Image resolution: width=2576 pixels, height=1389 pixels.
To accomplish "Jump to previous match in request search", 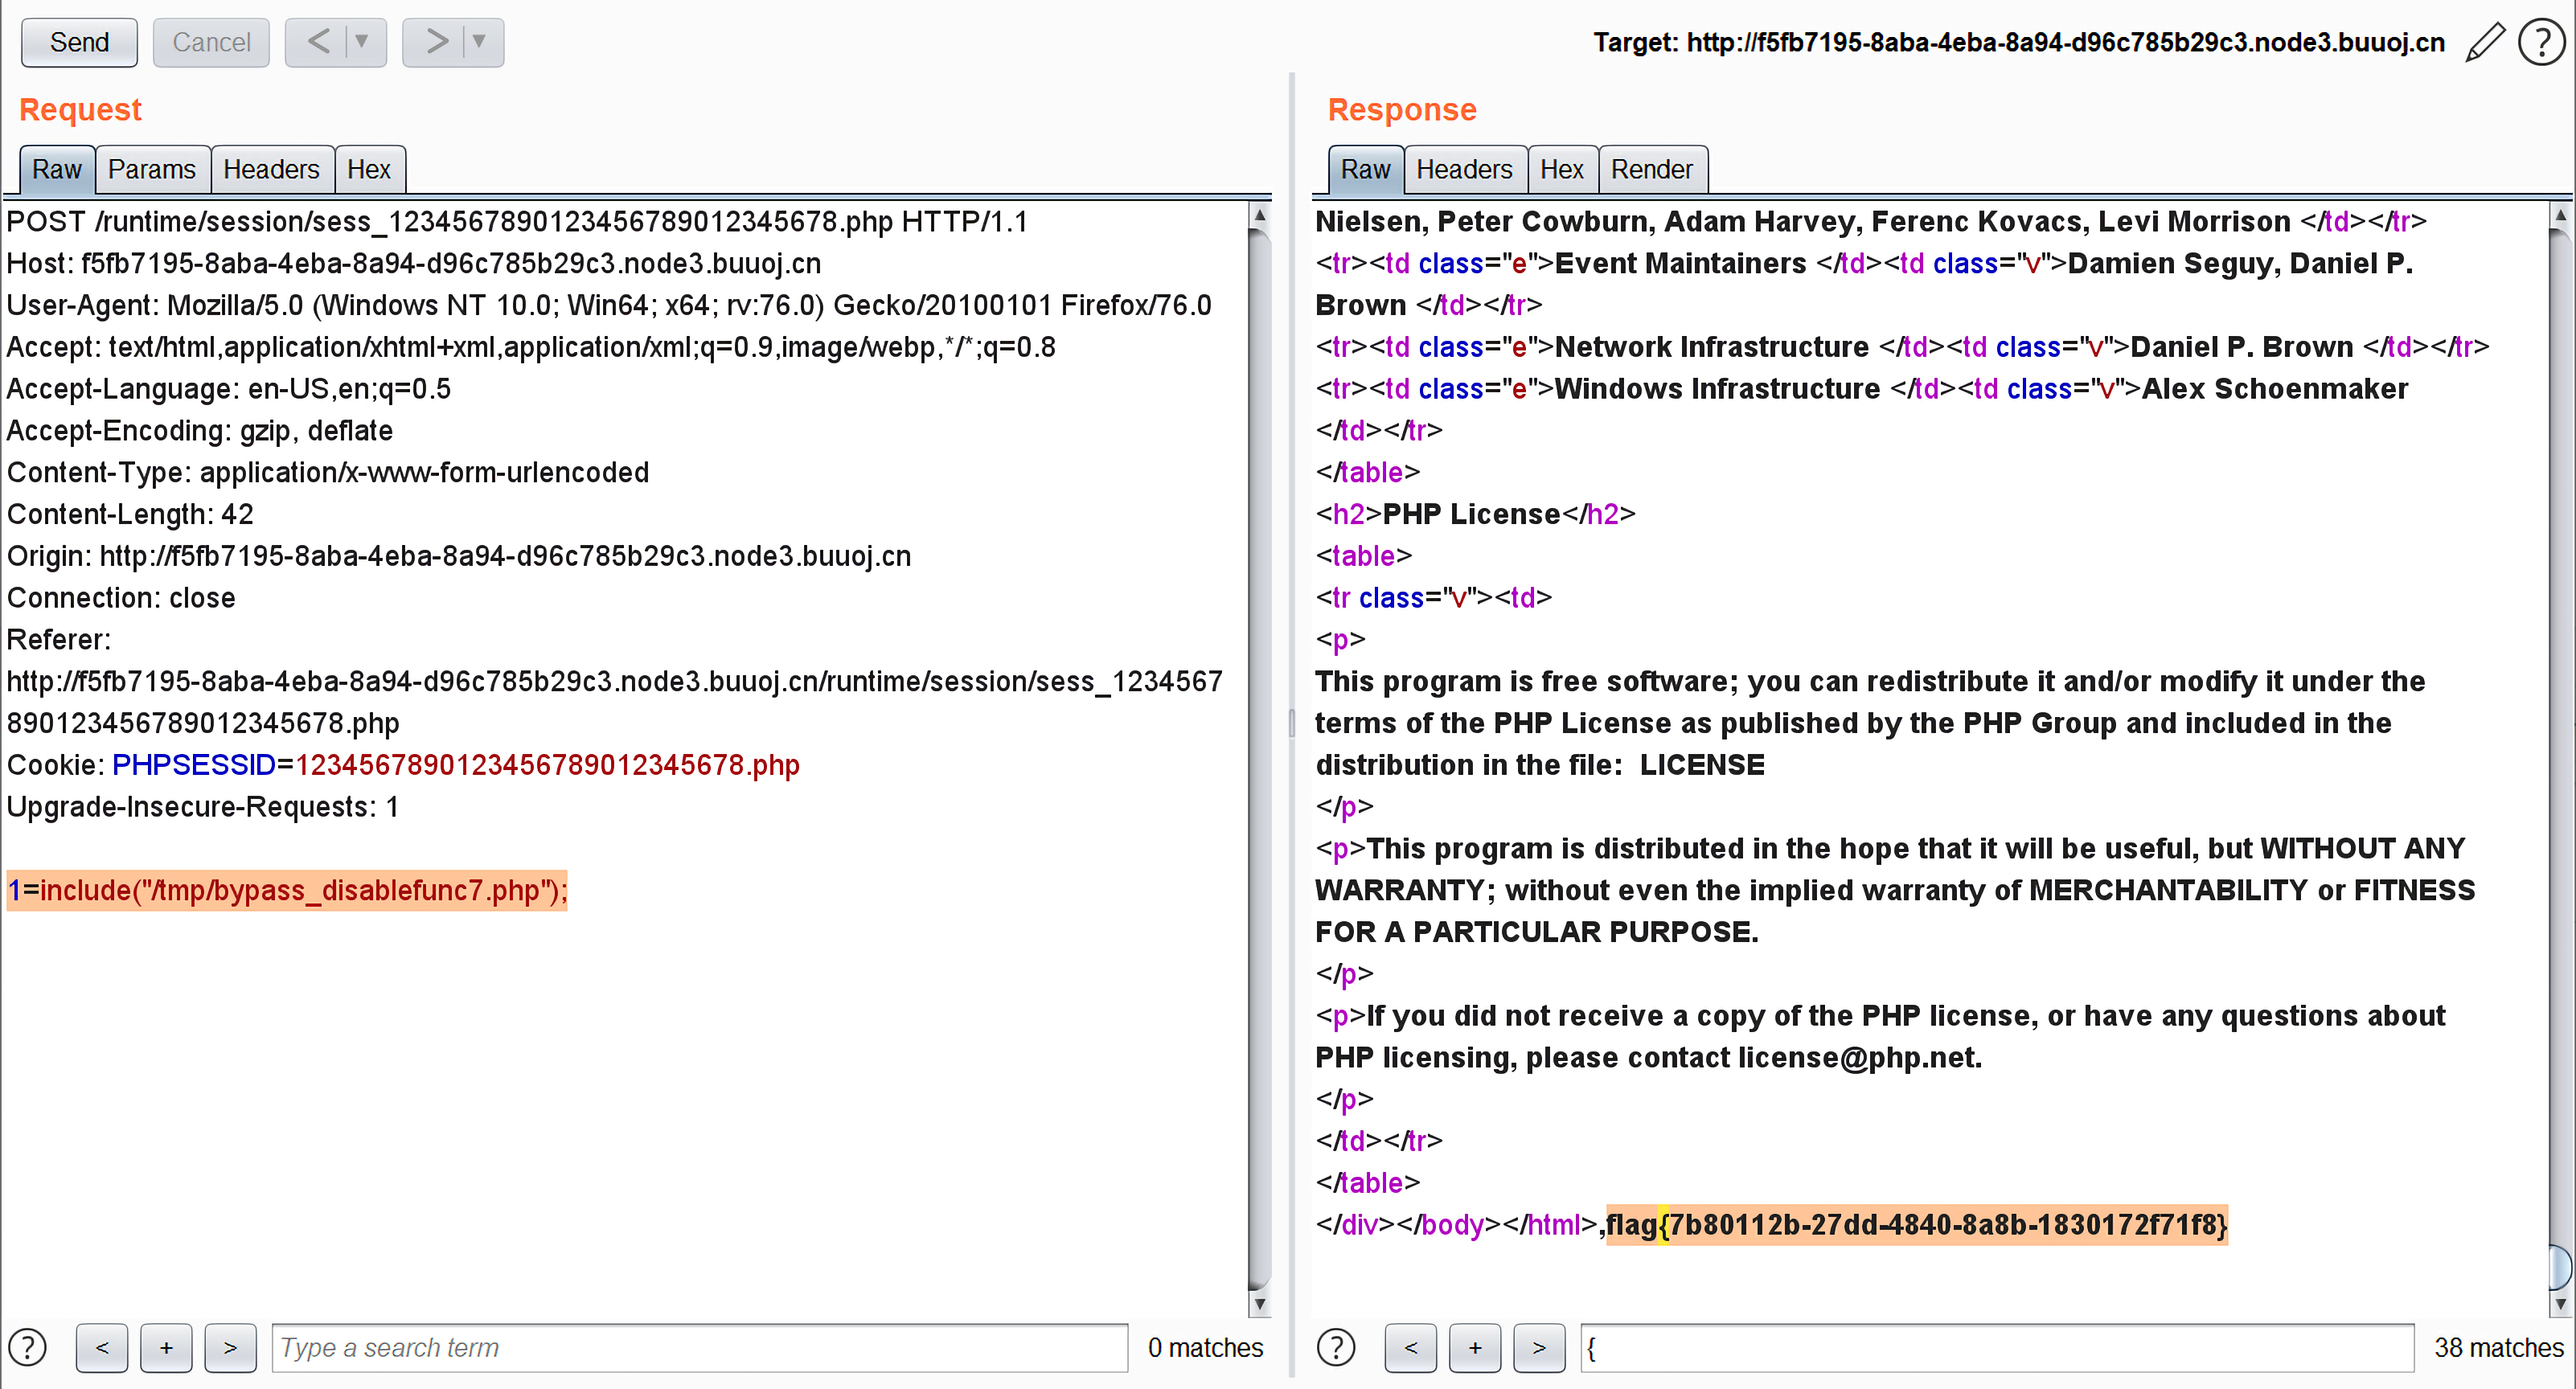I will pyautogui.click(x=102, y=1347).
